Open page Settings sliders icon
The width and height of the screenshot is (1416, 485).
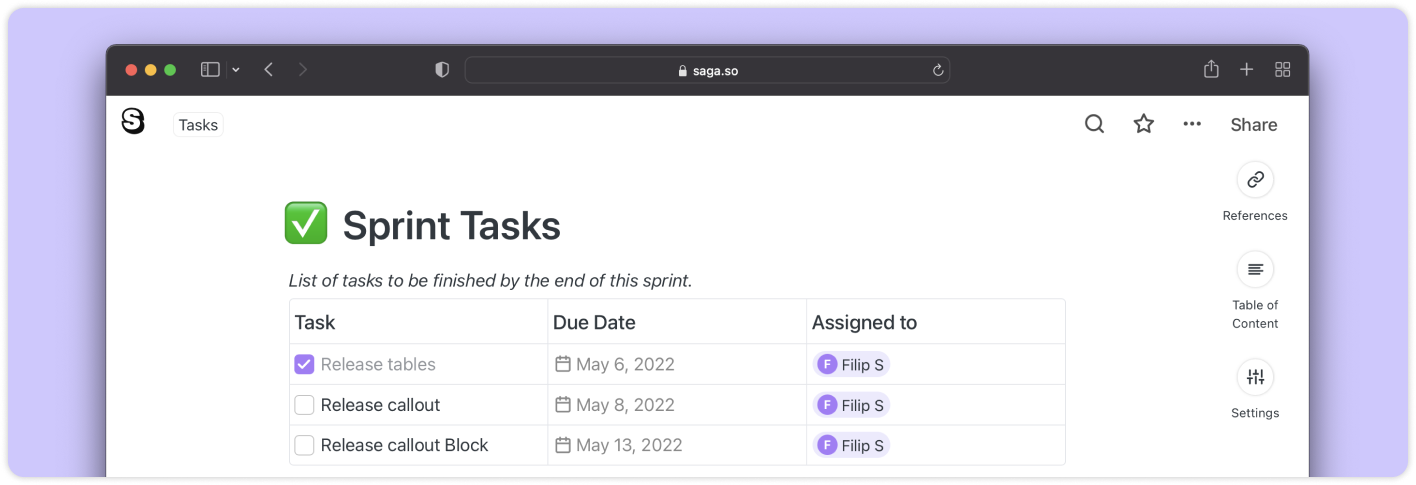(x=1255, y=377)
